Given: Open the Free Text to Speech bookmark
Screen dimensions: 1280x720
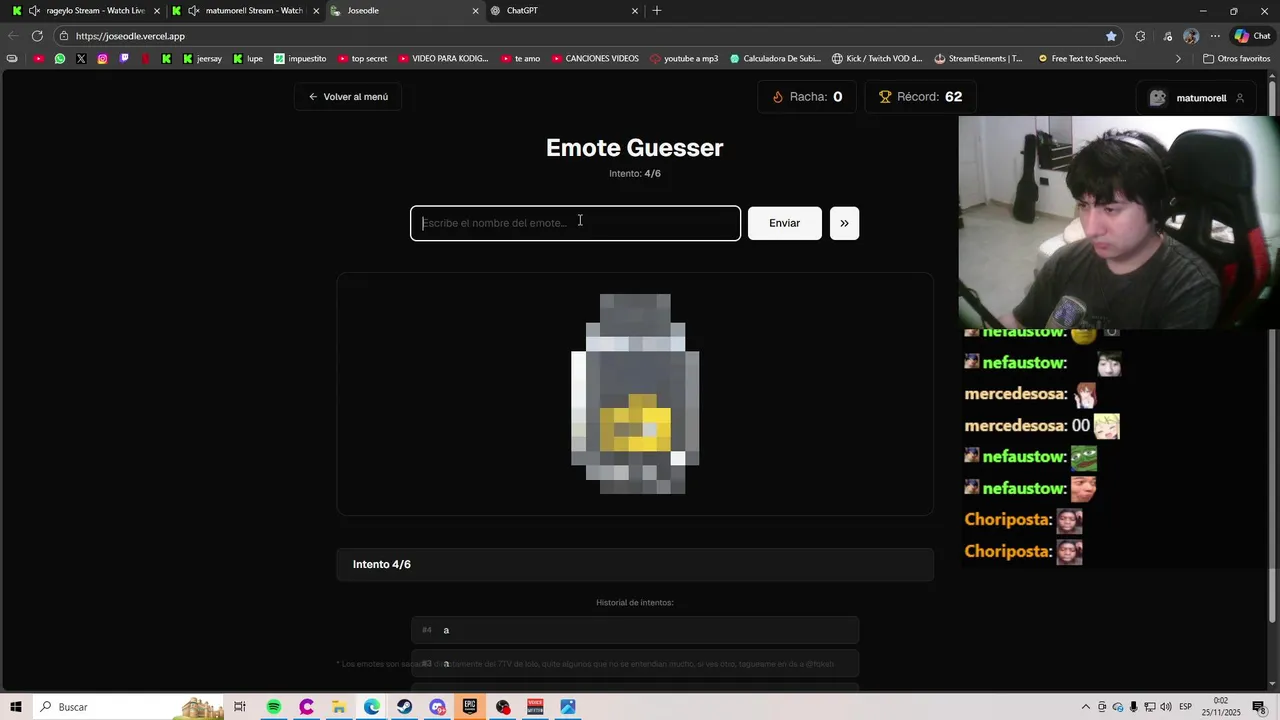Looking at the screenshot, I should coord(1082,58).
